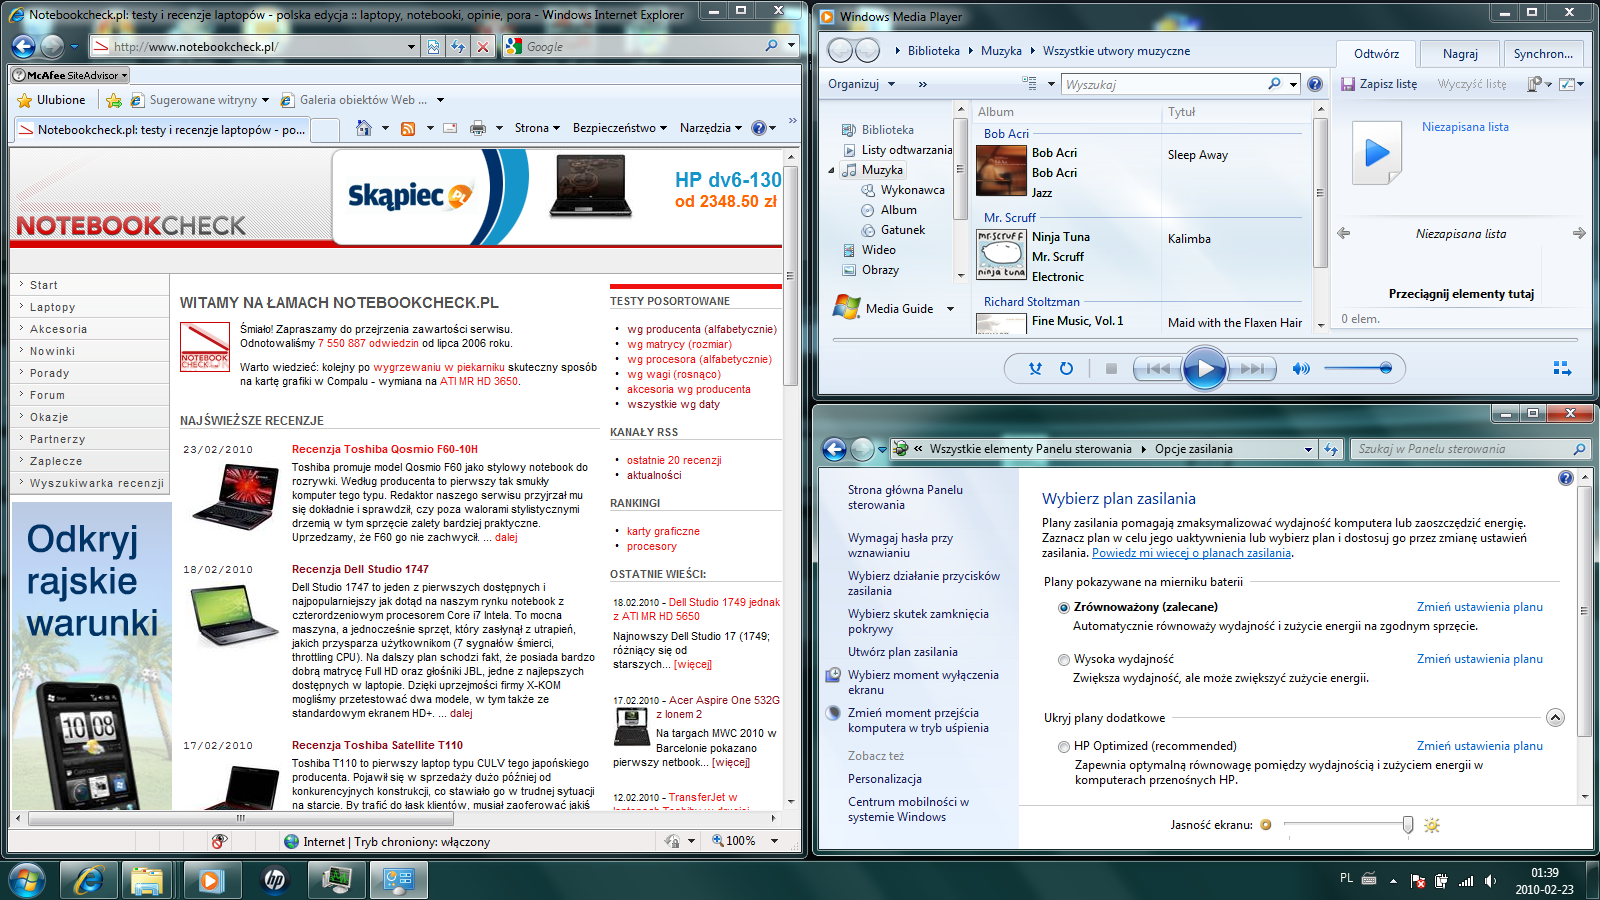Select Bob Acri album thumbnail
This screenshot has height=900, width=1600.
[x=1001, y=170]
